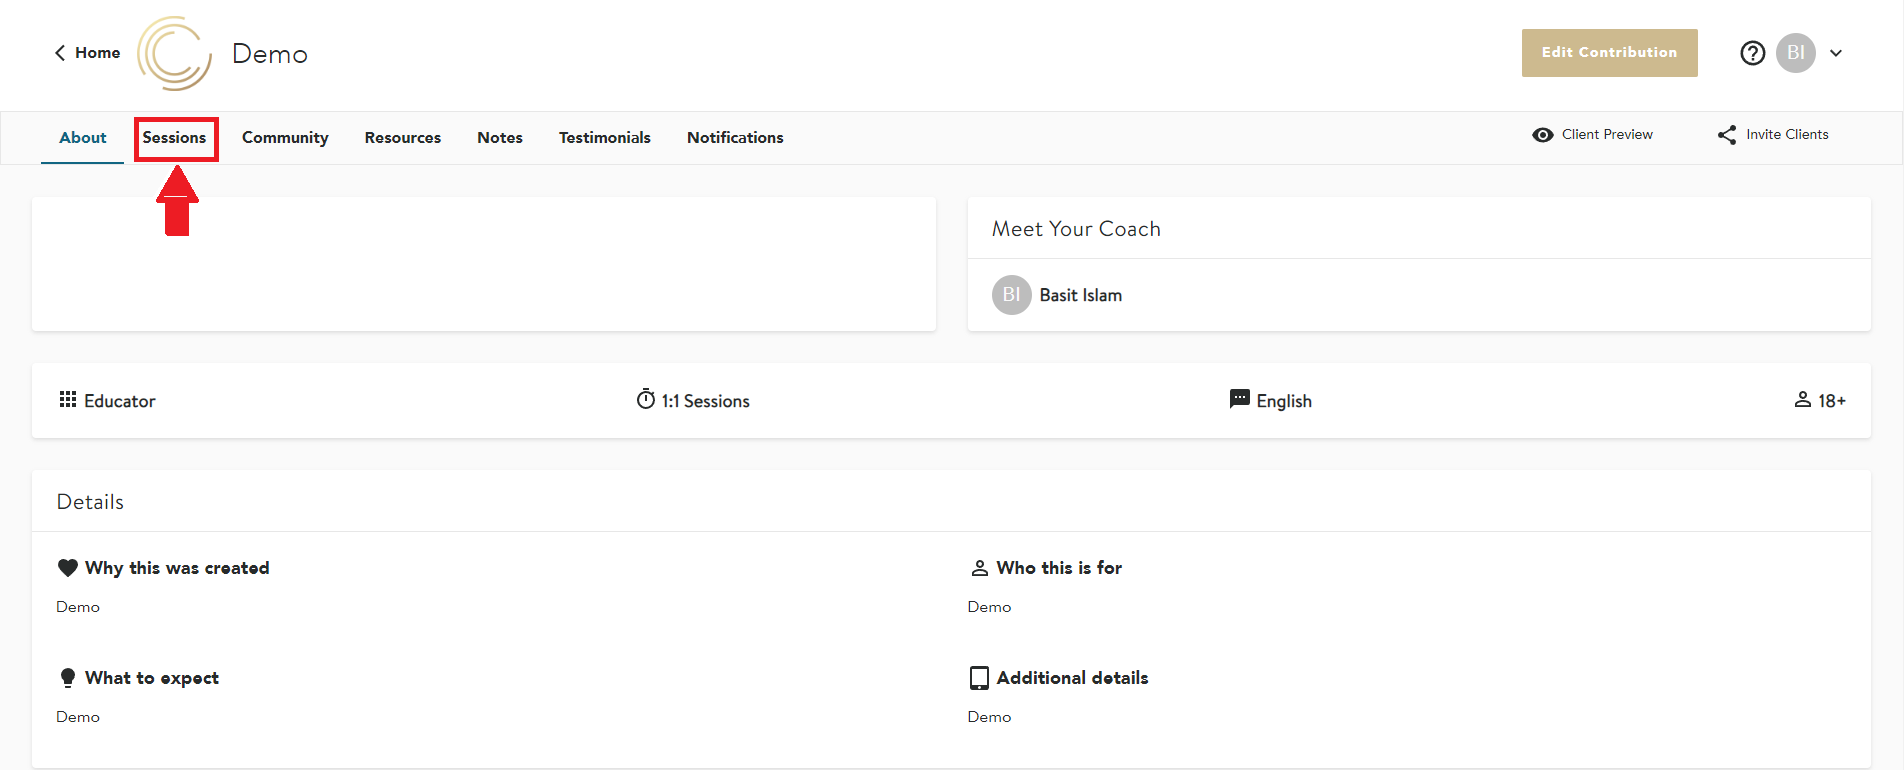Click the gold circular Demo logo

point(174,54)
